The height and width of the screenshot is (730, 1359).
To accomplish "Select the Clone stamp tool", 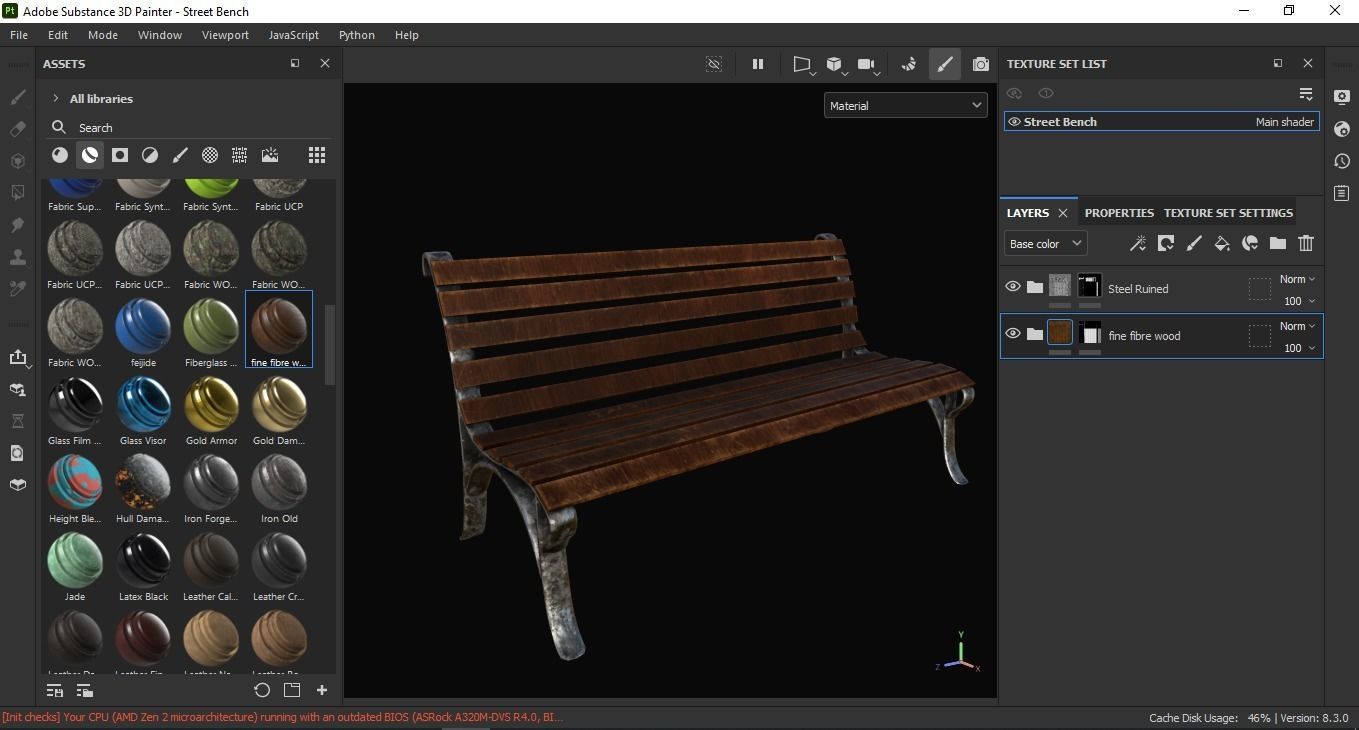I will [x=17, y=257].
